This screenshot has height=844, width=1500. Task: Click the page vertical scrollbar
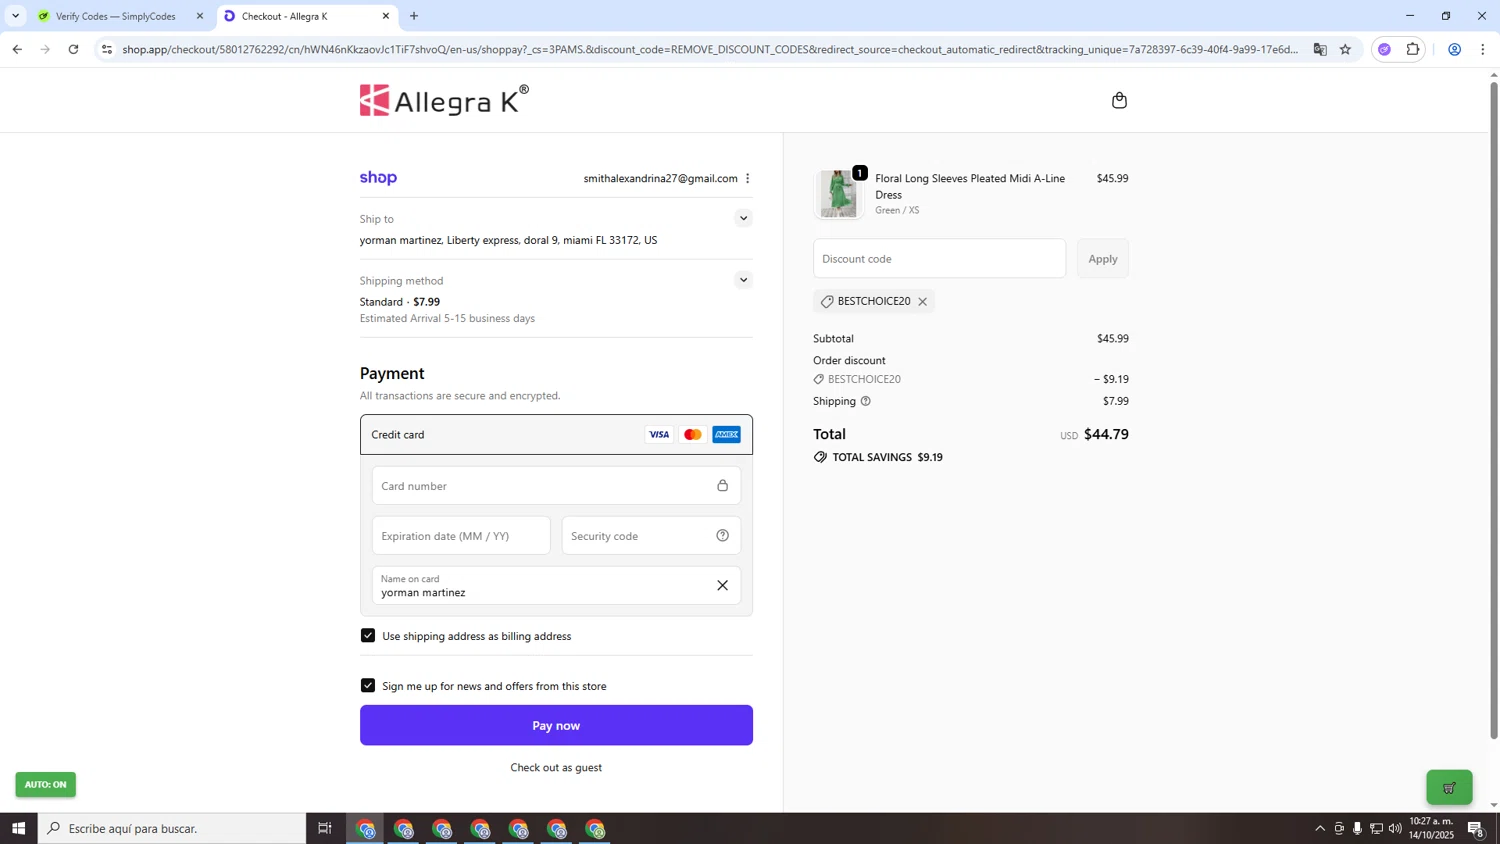1494,410
